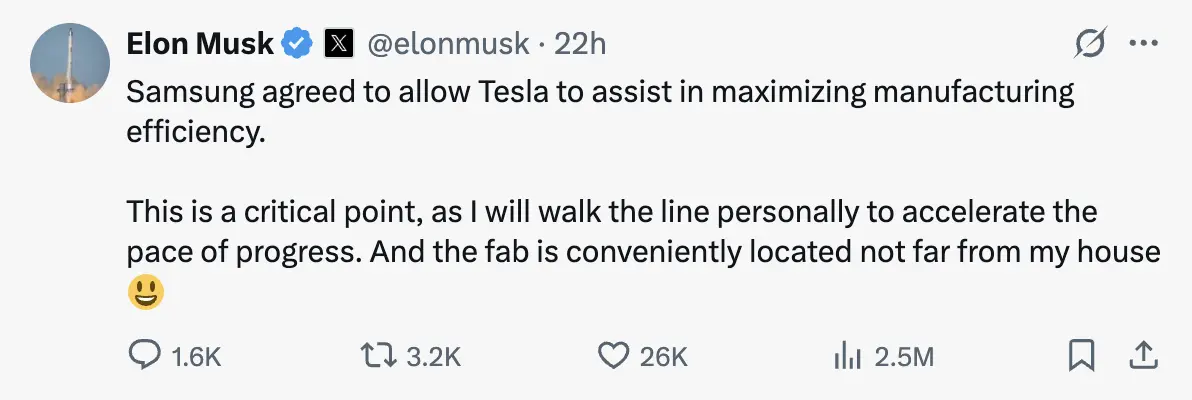Like the tweet with the heart icon

coord(612,356)
